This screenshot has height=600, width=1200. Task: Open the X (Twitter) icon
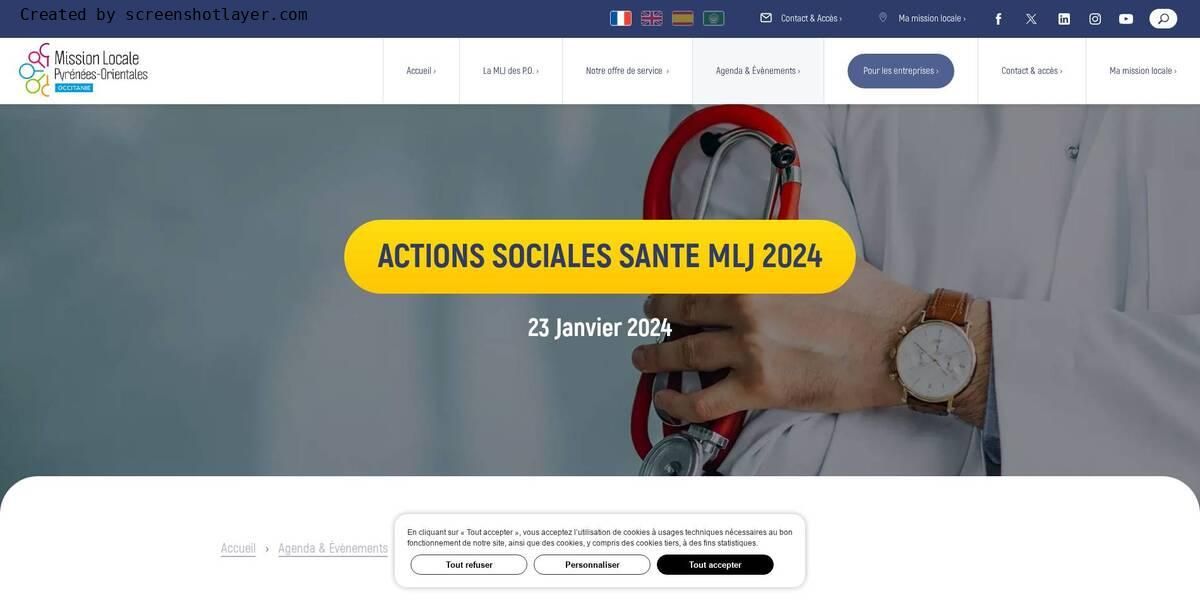(1031, 18)
